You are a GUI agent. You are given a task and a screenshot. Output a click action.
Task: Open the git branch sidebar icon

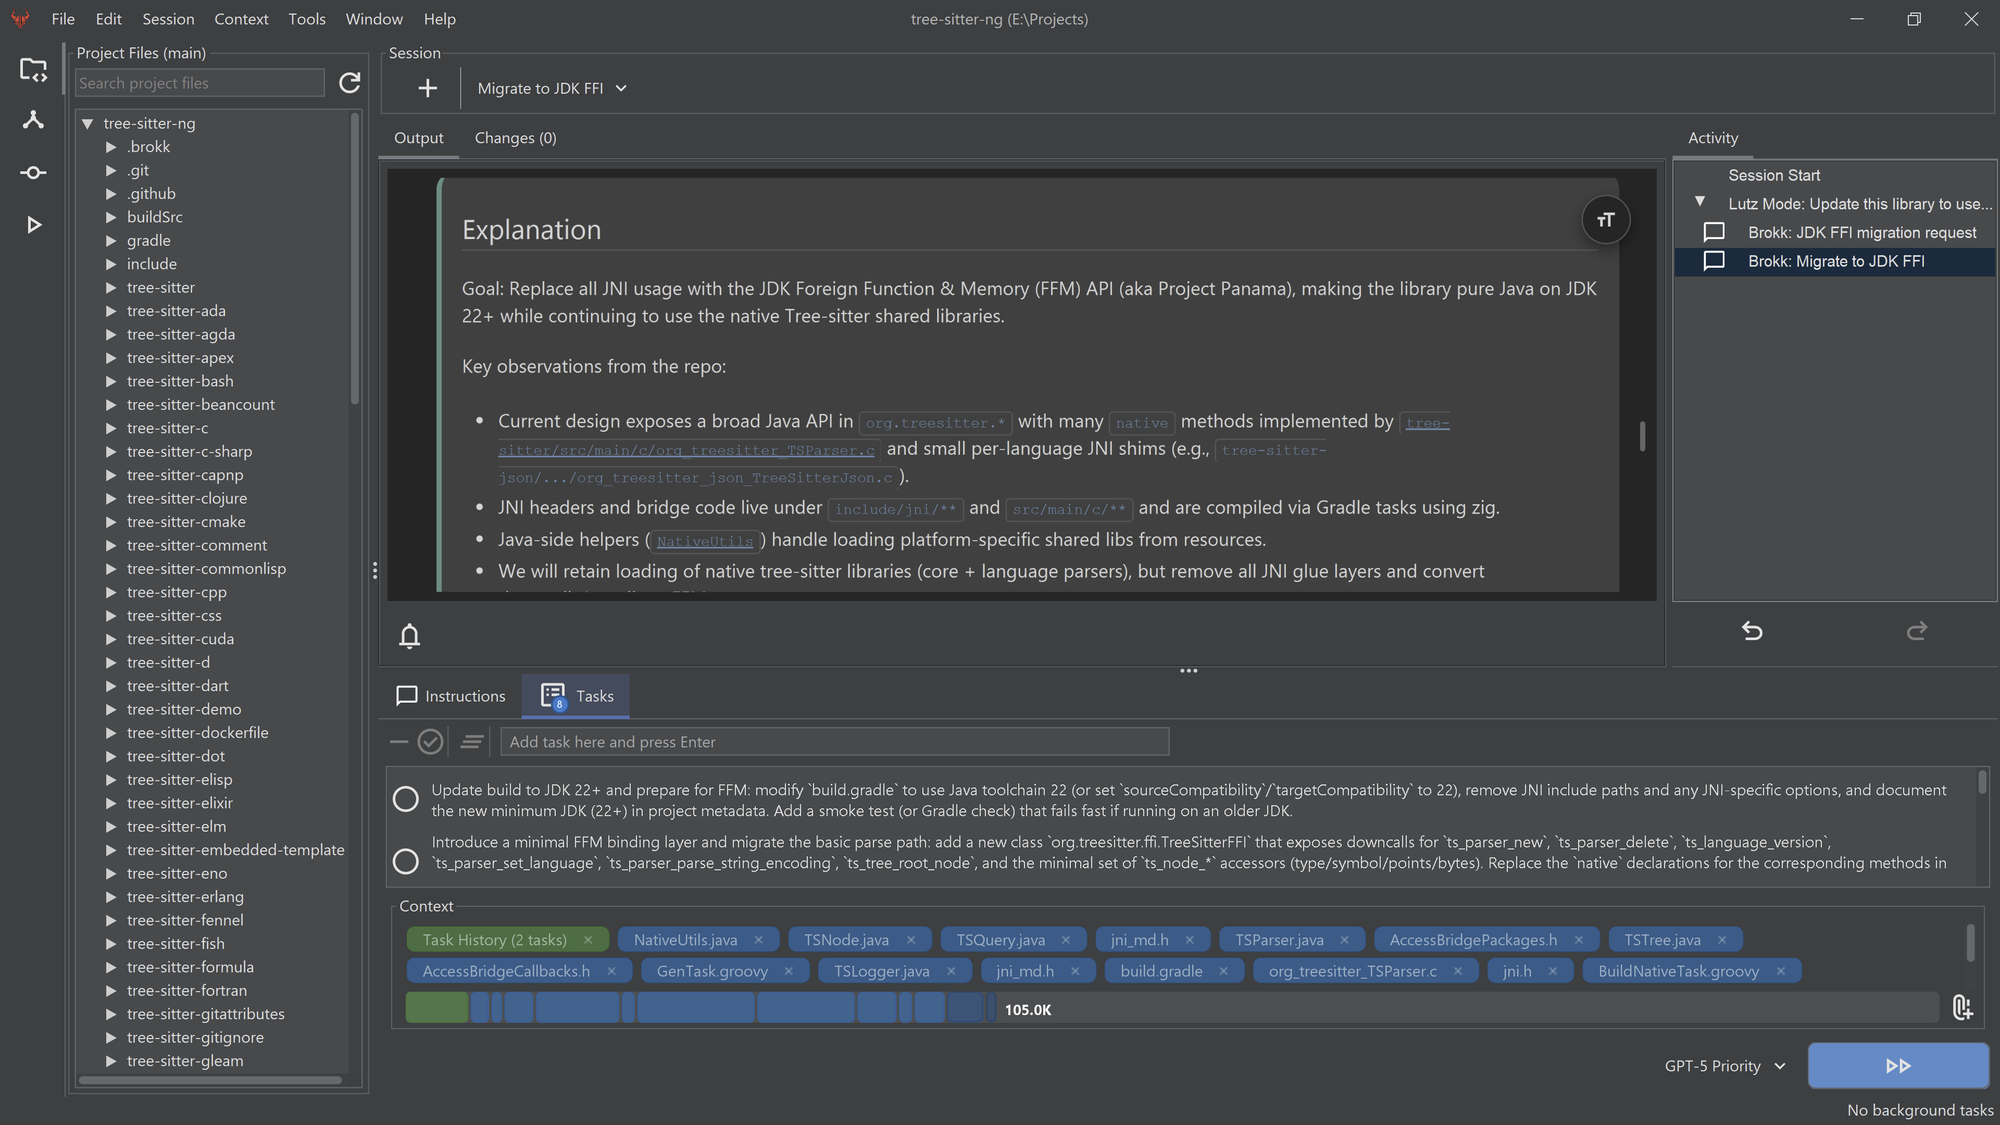tap(33, 120)
